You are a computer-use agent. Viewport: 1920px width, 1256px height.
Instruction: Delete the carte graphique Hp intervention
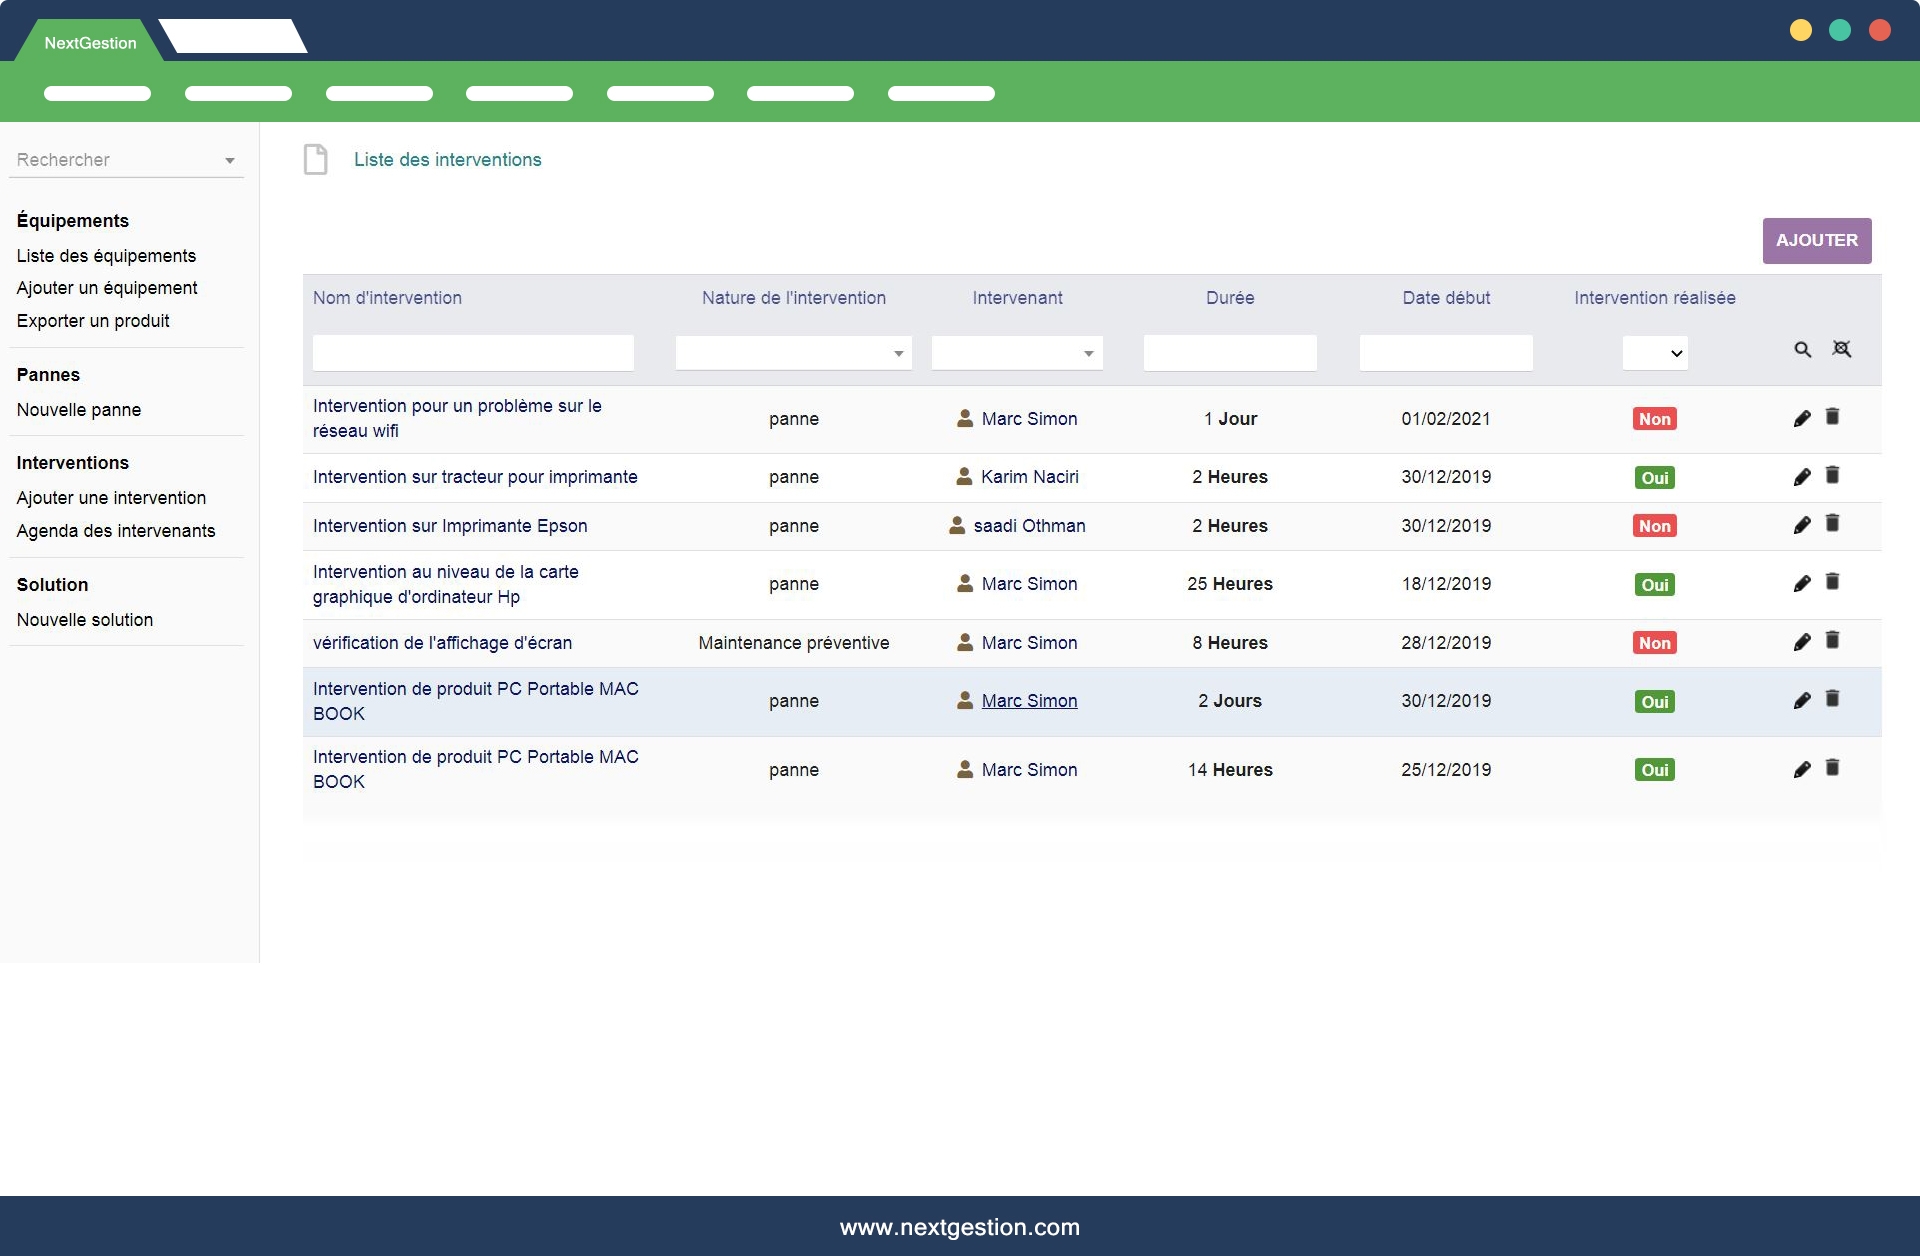1832,582
